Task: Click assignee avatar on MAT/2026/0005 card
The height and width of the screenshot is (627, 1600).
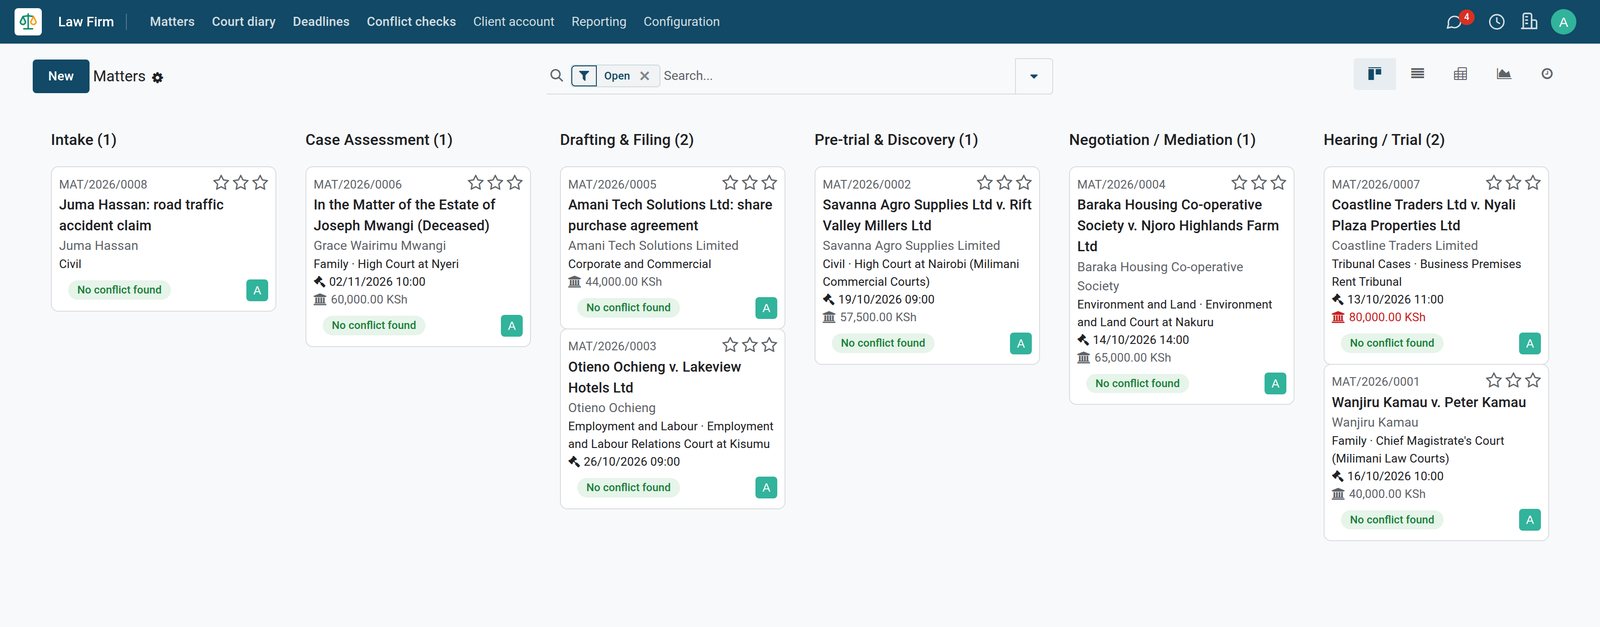Action: click(766, 308)
